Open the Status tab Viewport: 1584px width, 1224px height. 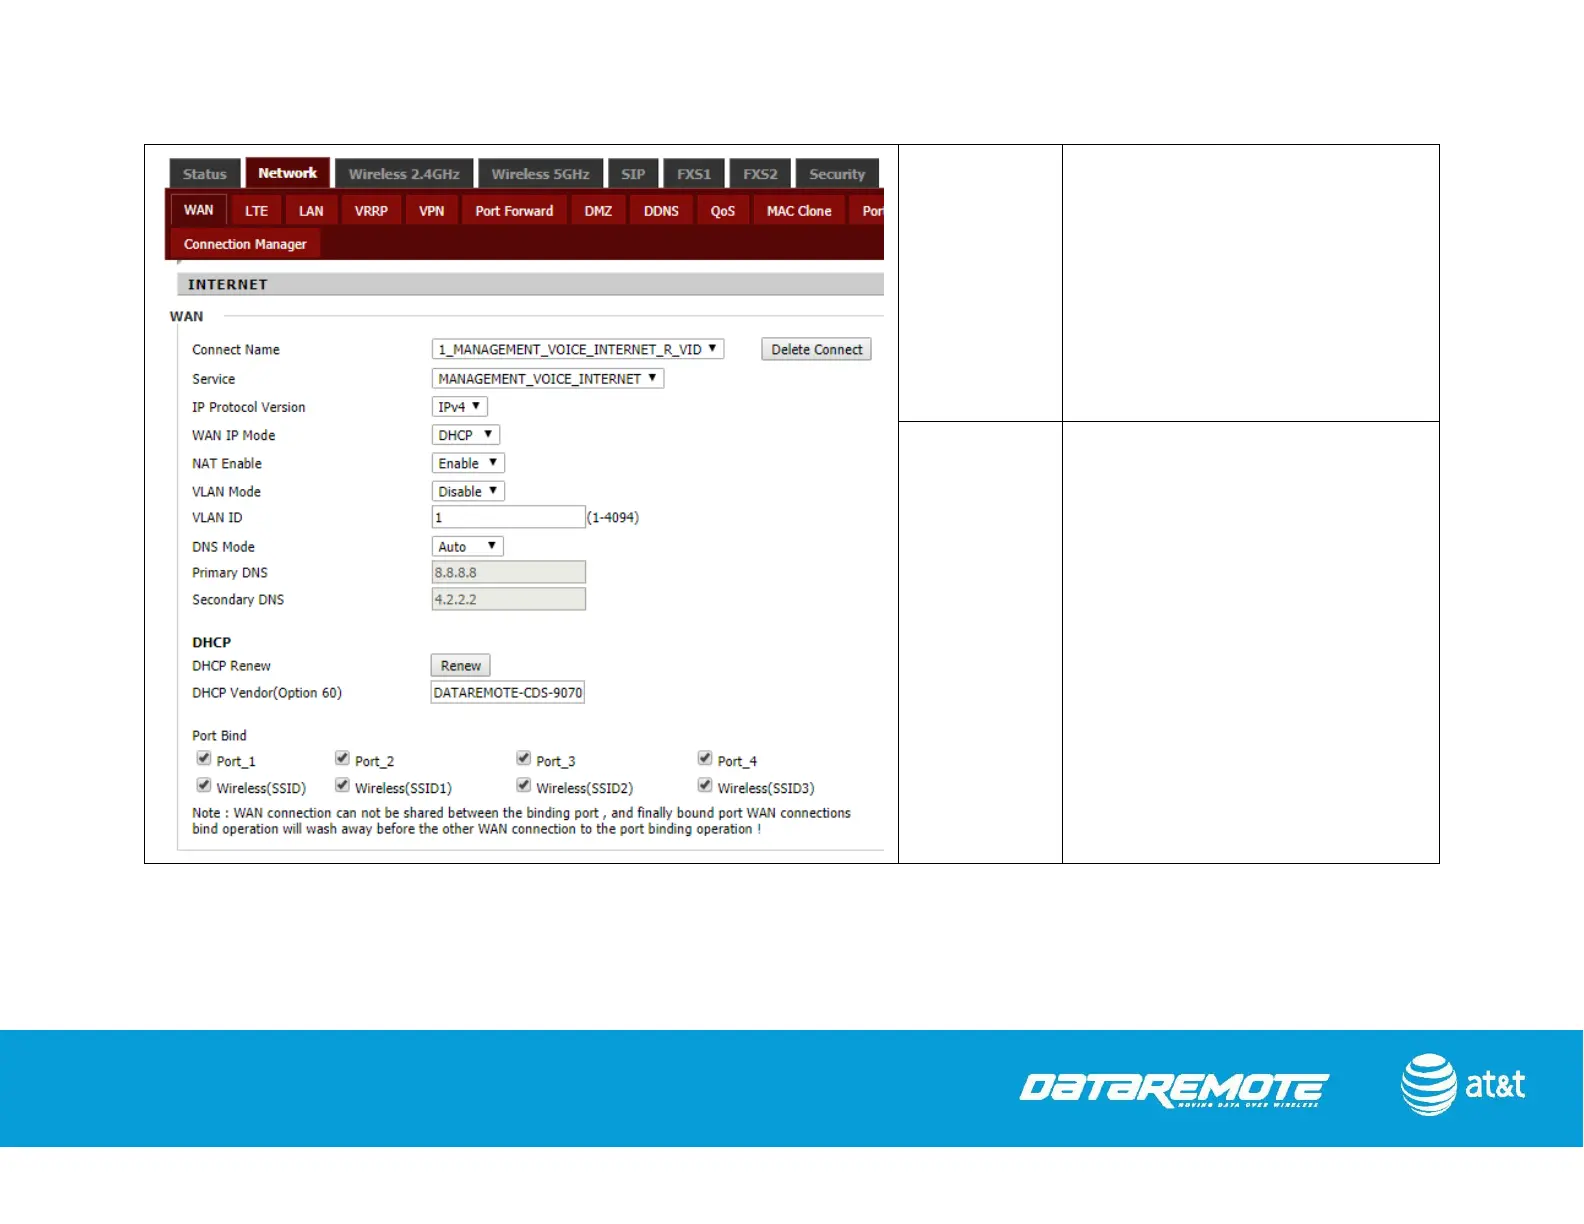205,174
